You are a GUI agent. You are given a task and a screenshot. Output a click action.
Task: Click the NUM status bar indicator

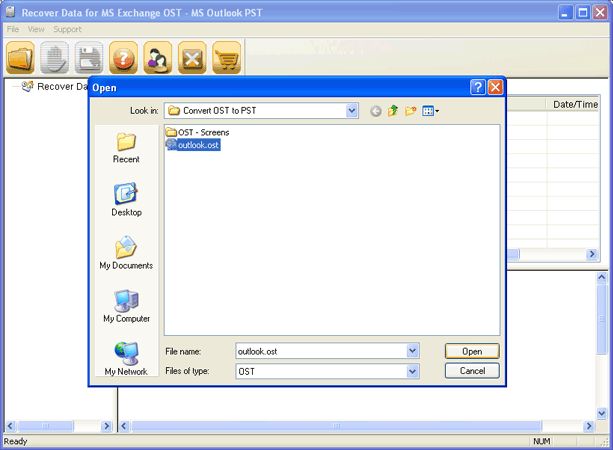(541, 441)
